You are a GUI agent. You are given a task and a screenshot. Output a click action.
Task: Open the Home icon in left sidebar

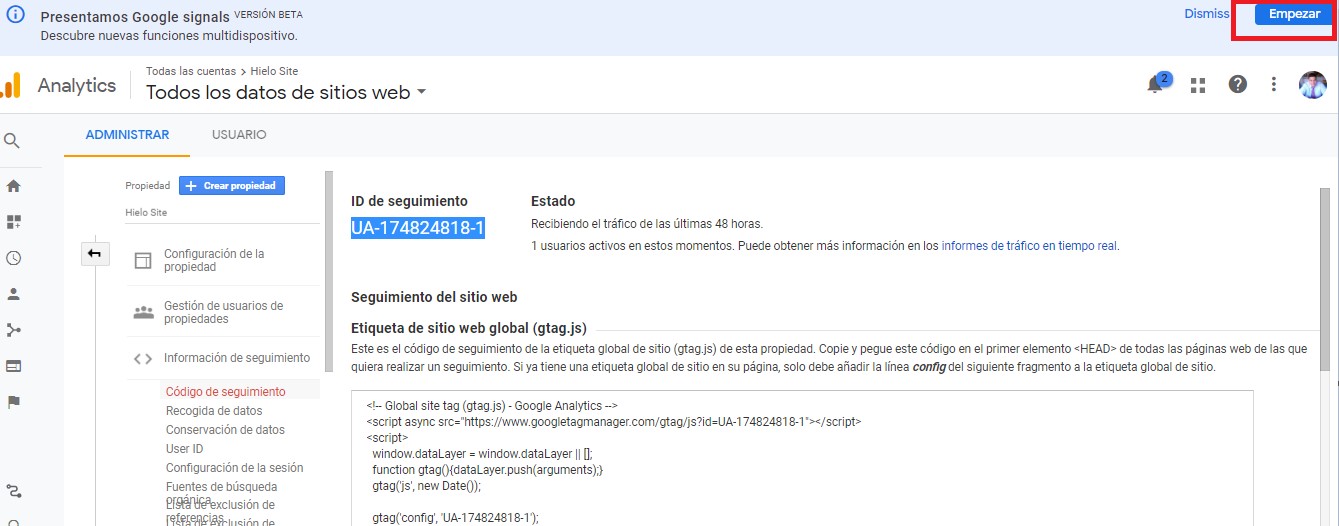14,186
